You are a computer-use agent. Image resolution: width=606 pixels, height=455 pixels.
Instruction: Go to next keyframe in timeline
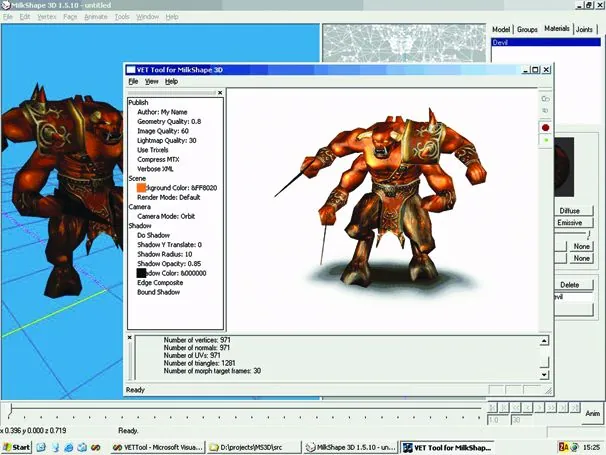point(563,407)
